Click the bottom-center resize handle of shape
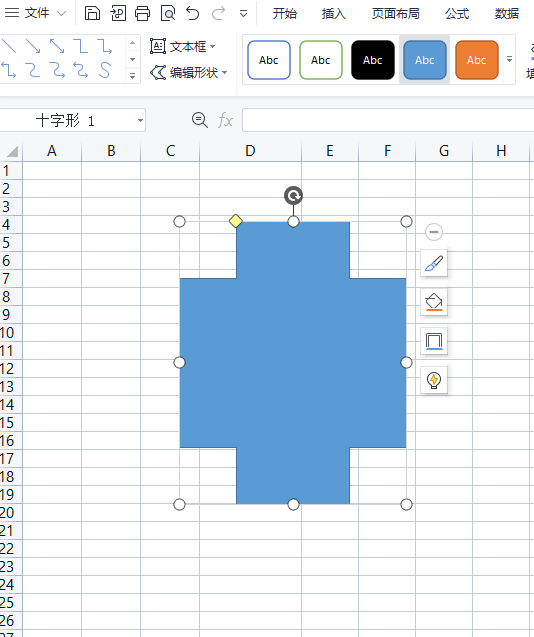The width and height of the screenshot is (534, 637). tap(293, 505)
